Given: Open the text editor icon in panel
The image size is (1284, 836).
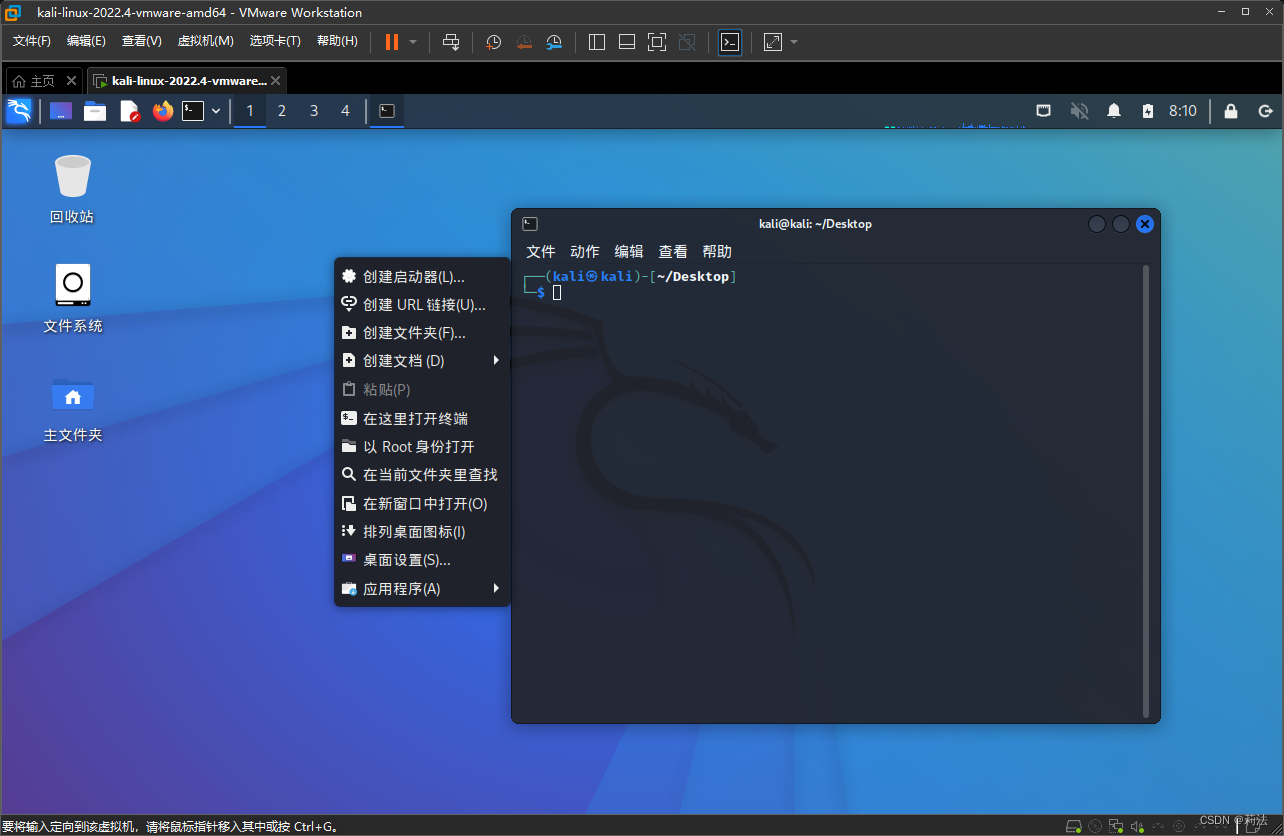Looking at the screenshot, I should click(x=130, y=111).
